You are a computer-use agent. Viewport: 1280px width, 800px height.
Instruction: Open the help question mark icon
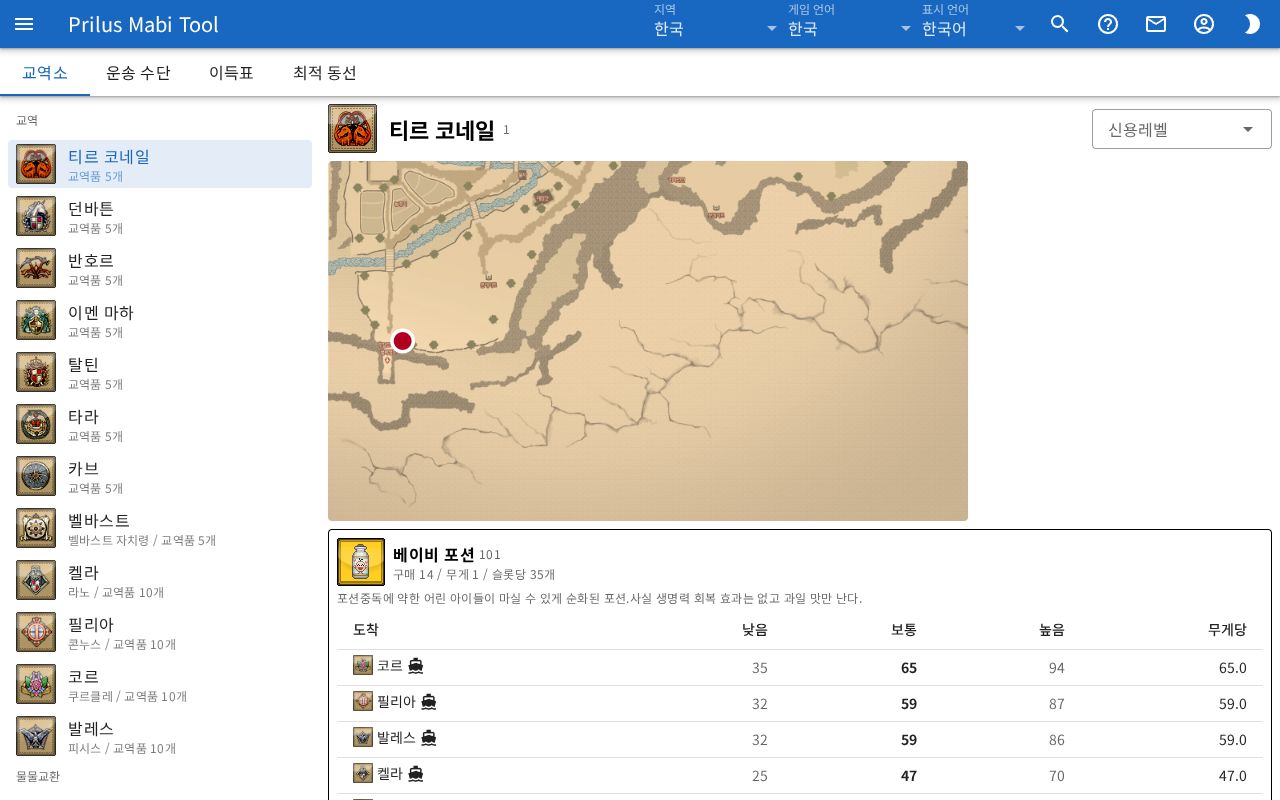(1108, 24)
